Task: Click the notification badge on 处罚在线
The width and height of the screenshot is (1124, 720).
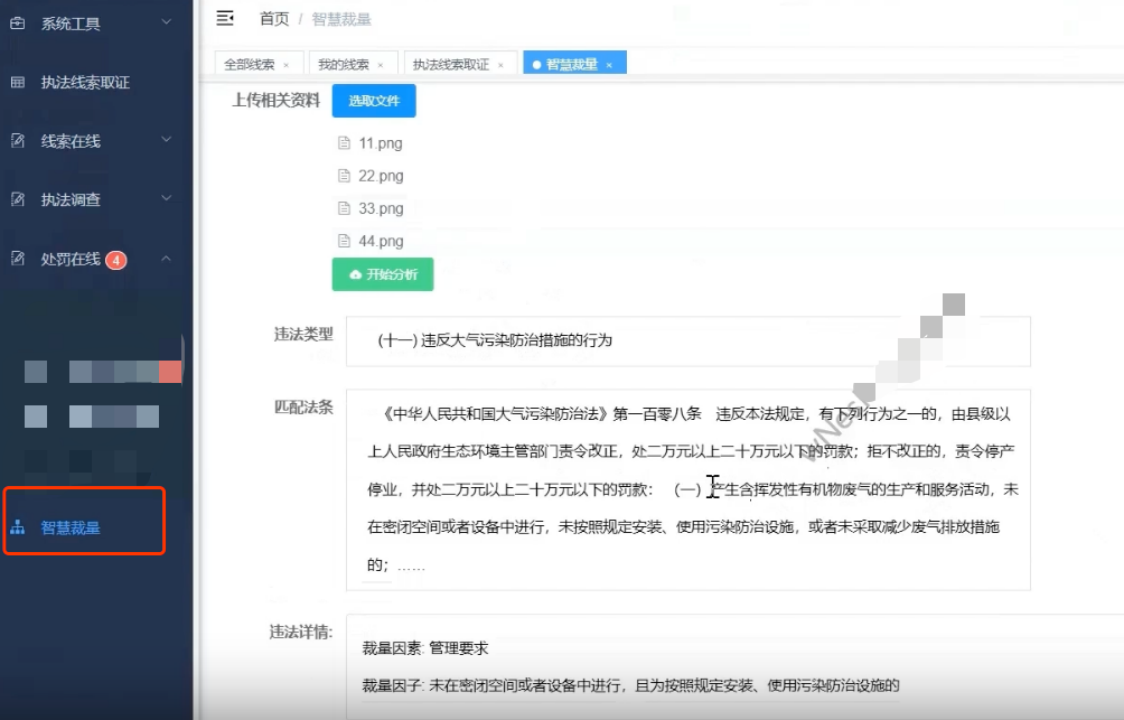Action: (x=114, y=262)
